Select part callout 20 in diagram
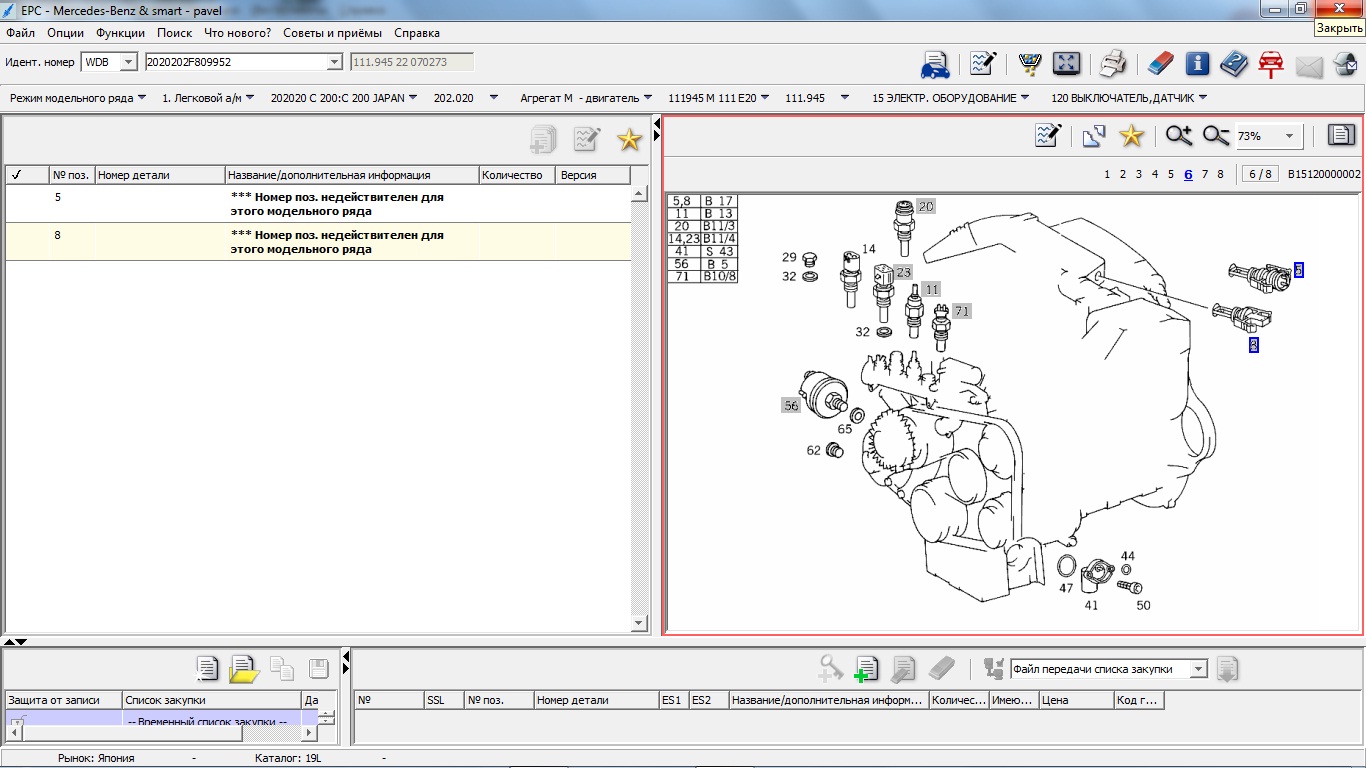This screenshot has height=768, width=1366. 926,207
